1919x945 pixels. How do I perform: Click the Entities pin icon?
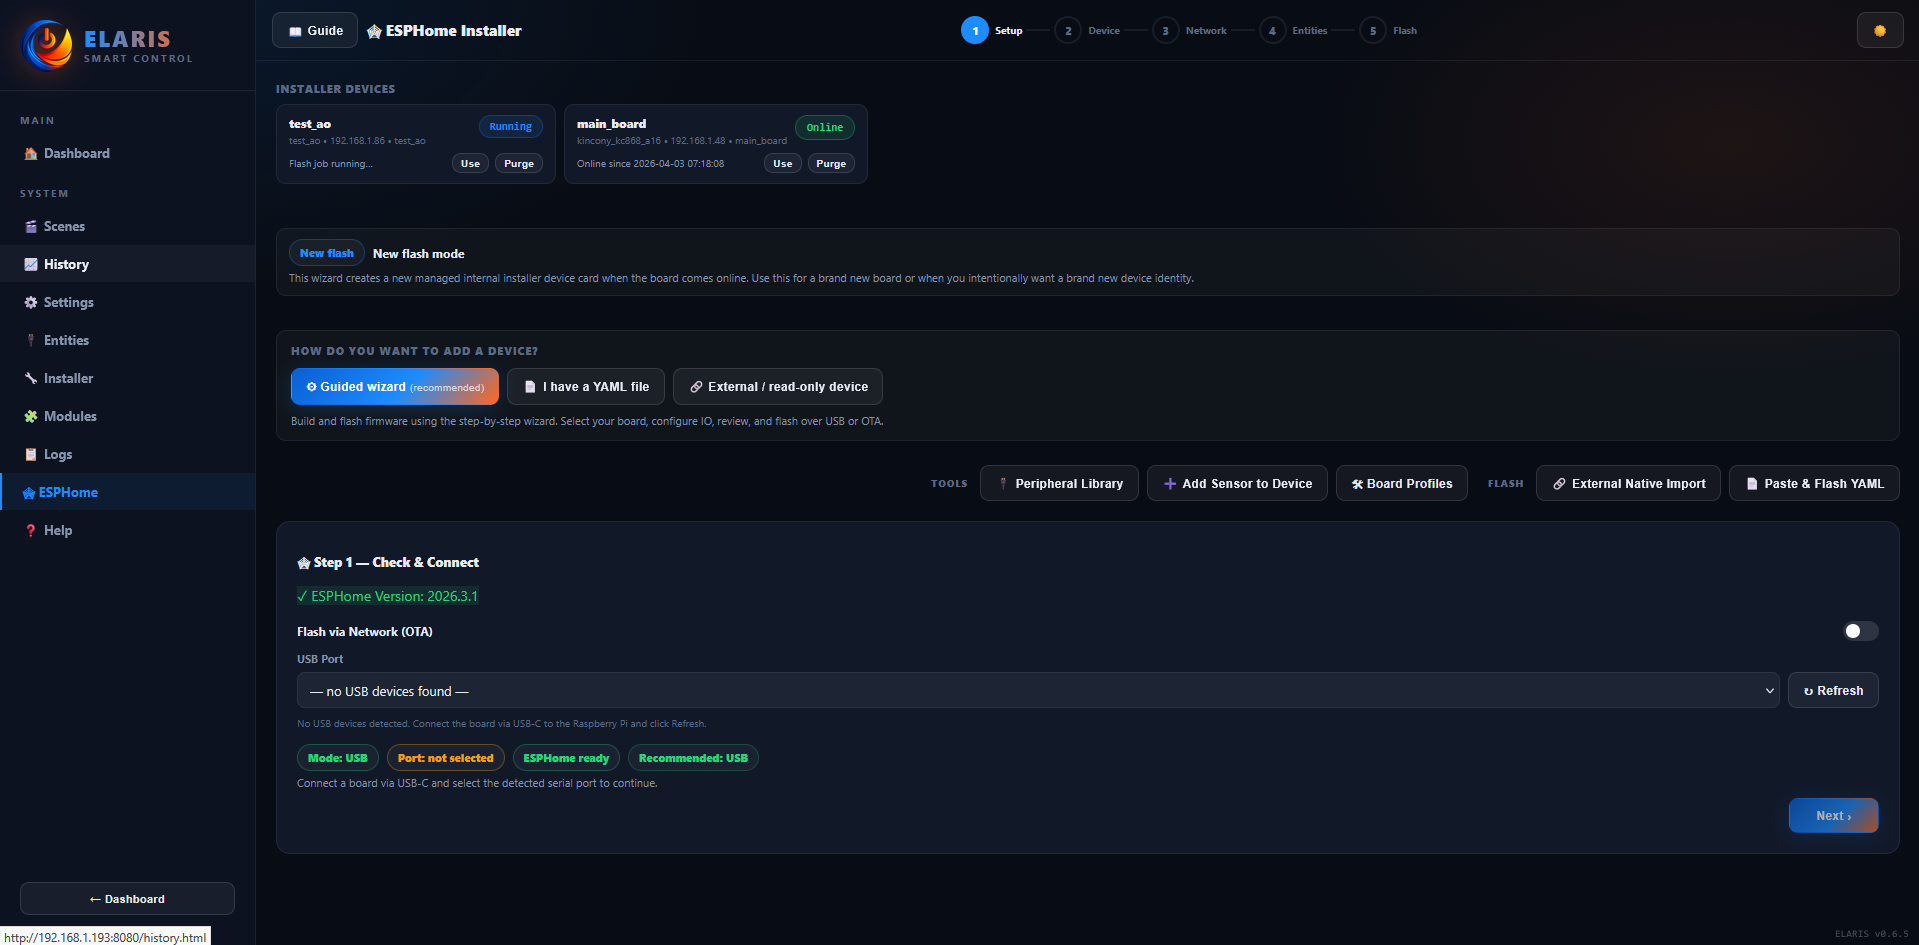click(x=31, y=340)
